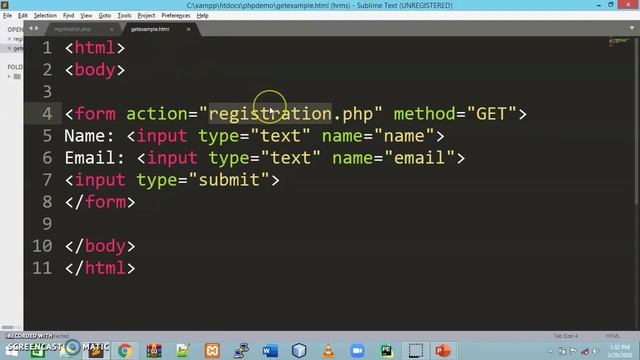The height and width of the screenshot is (360, 640).
Task: Expand the folder in sidebar
Action: click(9, 76)
